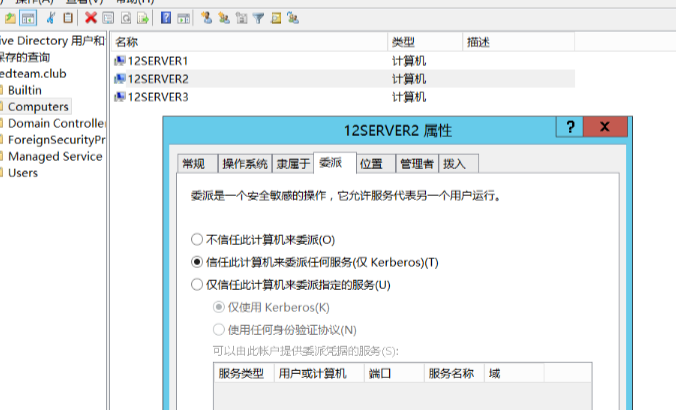The height and width of the screenshot is (410, 676).
Task: Switch to the 常规 tab
Action: [x=194, y=163]
